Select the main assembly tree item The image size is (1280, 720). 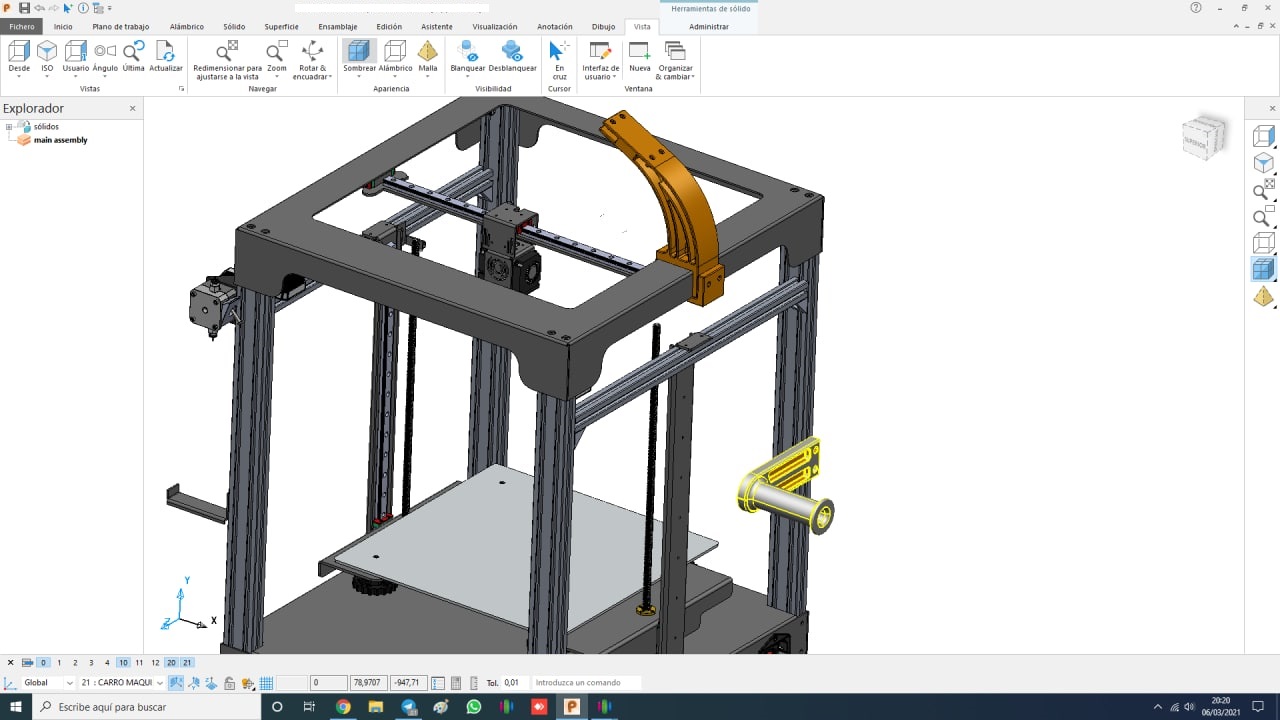[60, 140]
